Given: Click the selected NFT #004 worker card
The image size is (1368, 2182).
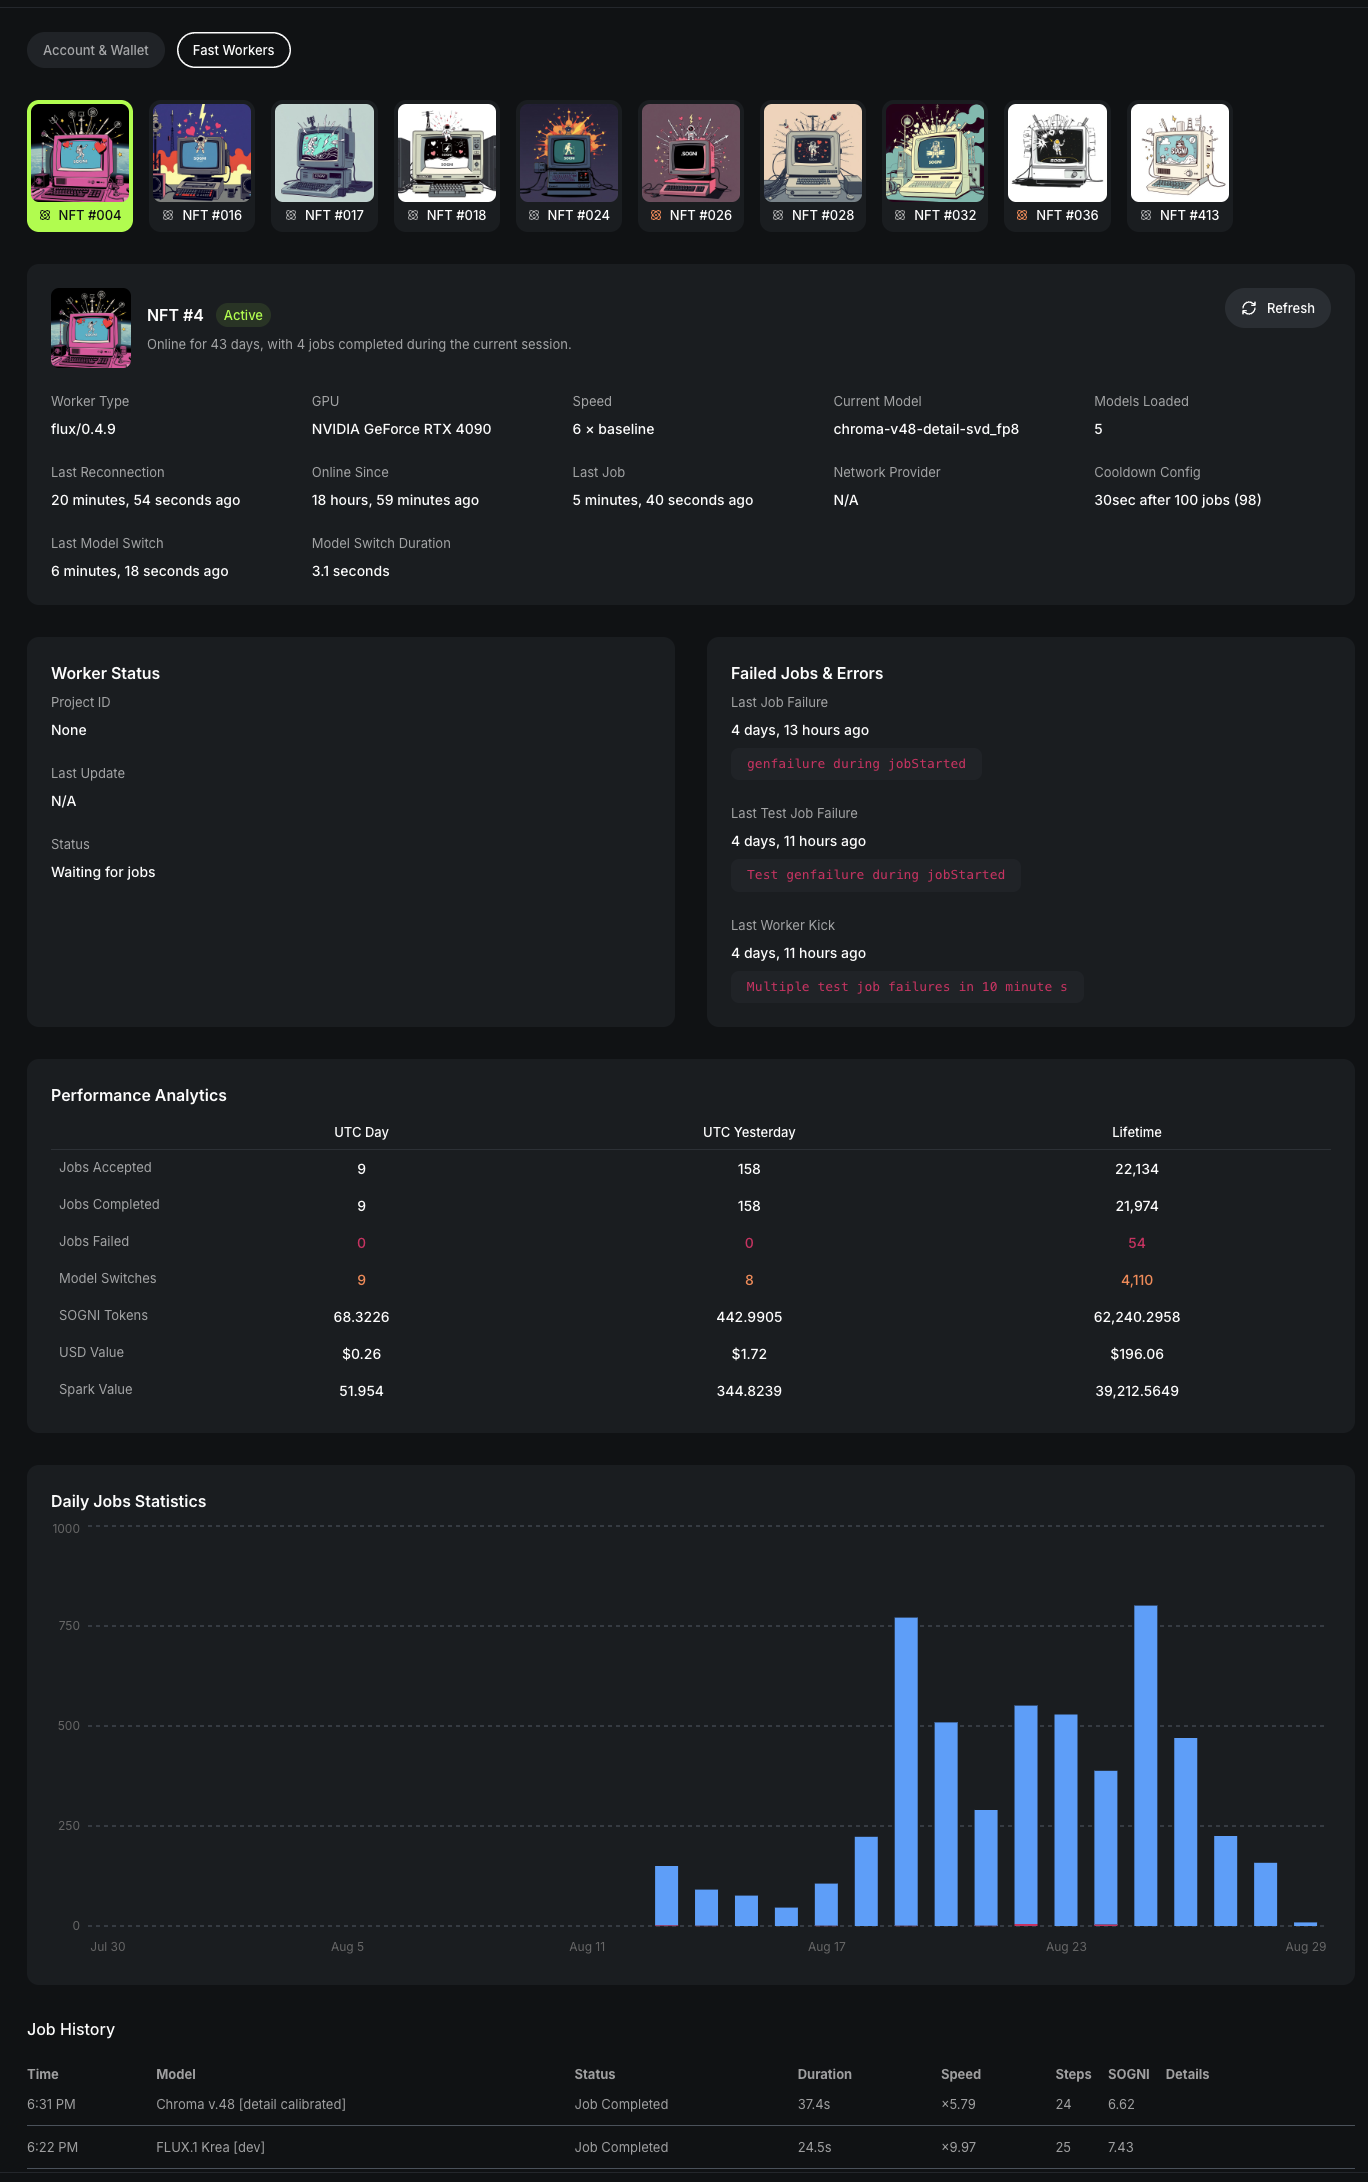Looking at the screenshot, I should tap(80, 165).
